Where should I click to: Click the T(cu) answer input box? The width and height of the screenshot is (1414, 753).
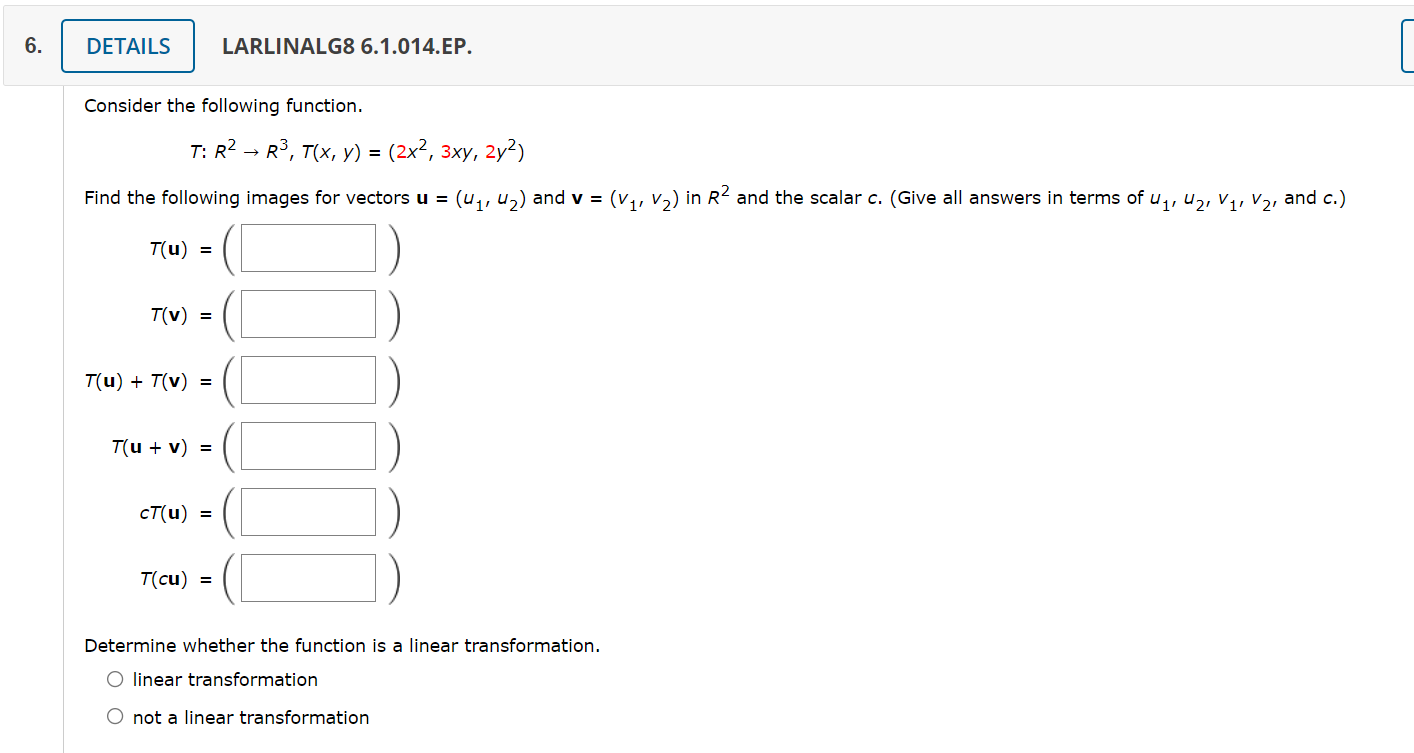(x=307, y=577)
